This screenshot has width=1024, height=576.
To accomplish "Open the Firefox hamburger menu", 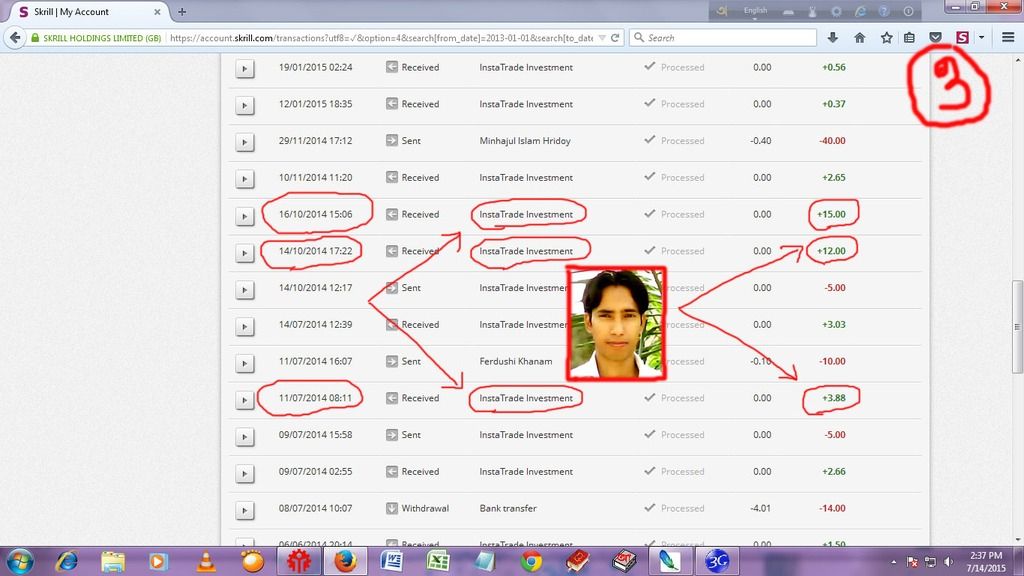I will tap(1008, 38).
